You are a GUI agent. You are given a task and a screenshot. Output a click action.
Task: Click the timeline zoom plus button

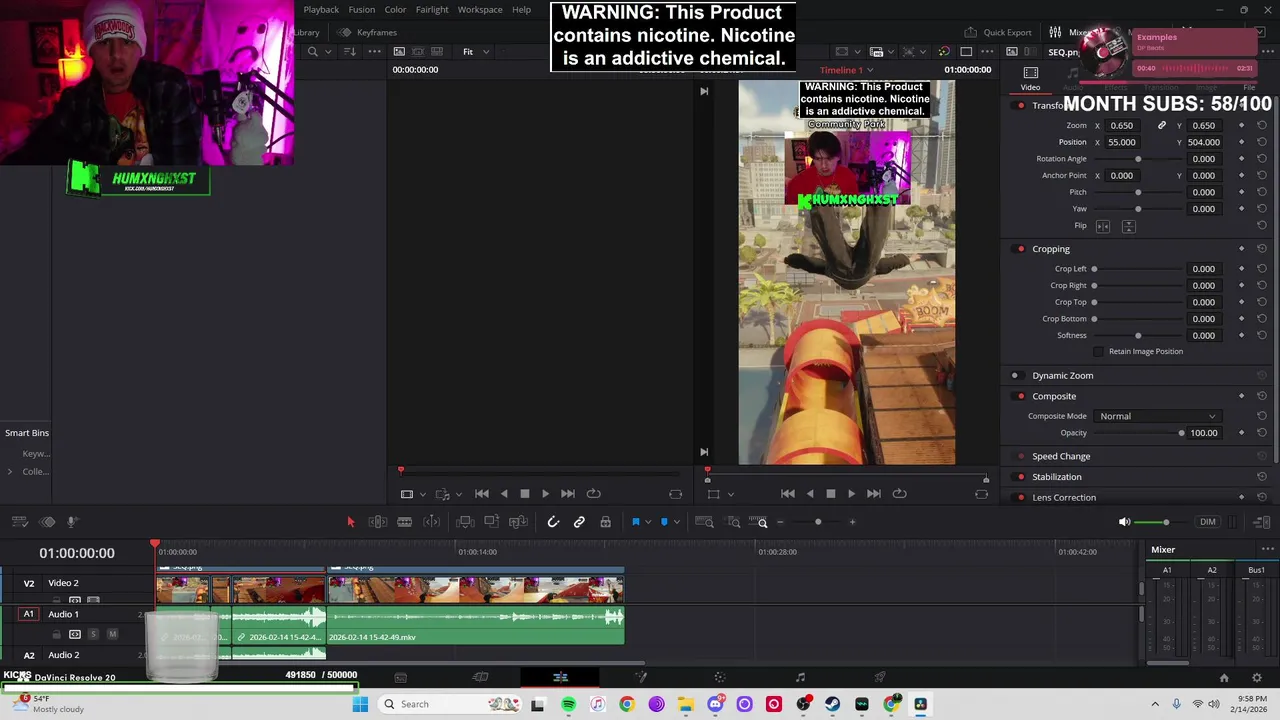tap(852, 522)
